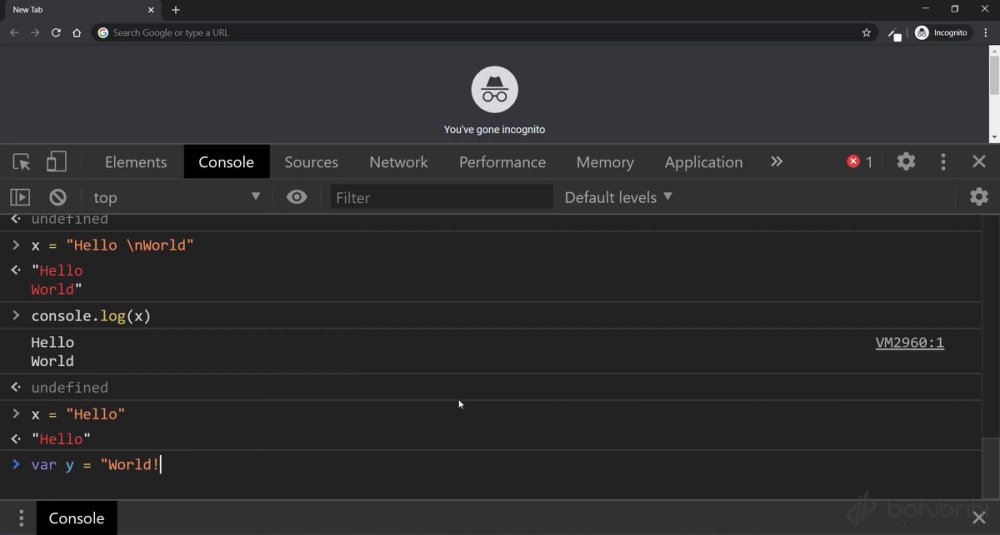1000x535 pixels.
Task: Open the Chrome three-dot menu
Action: click(986, 33)
